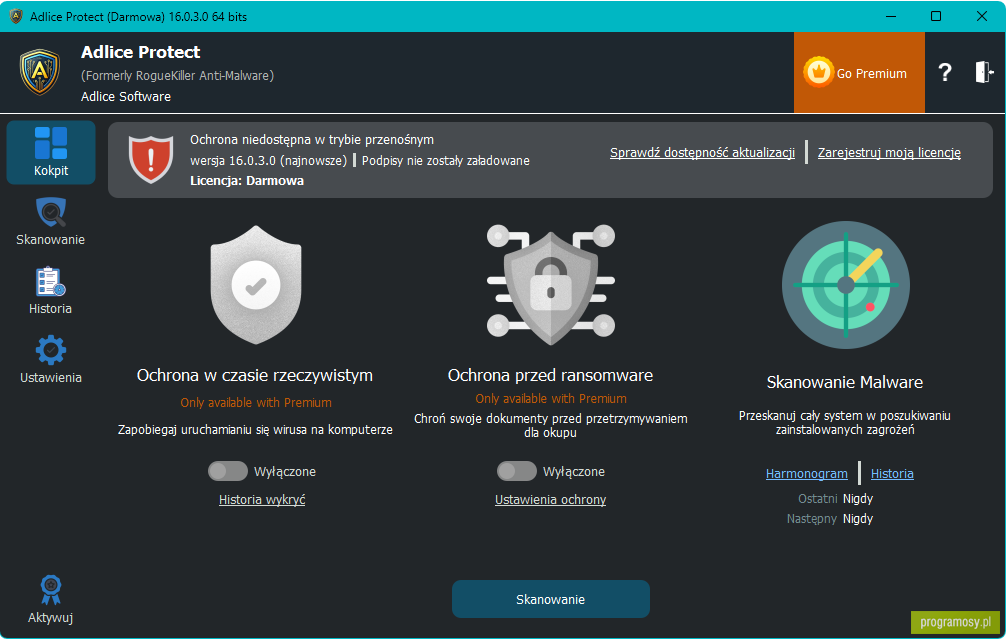Toggle ransomware protection switch
1006x640 pixels.
[516, 471]
